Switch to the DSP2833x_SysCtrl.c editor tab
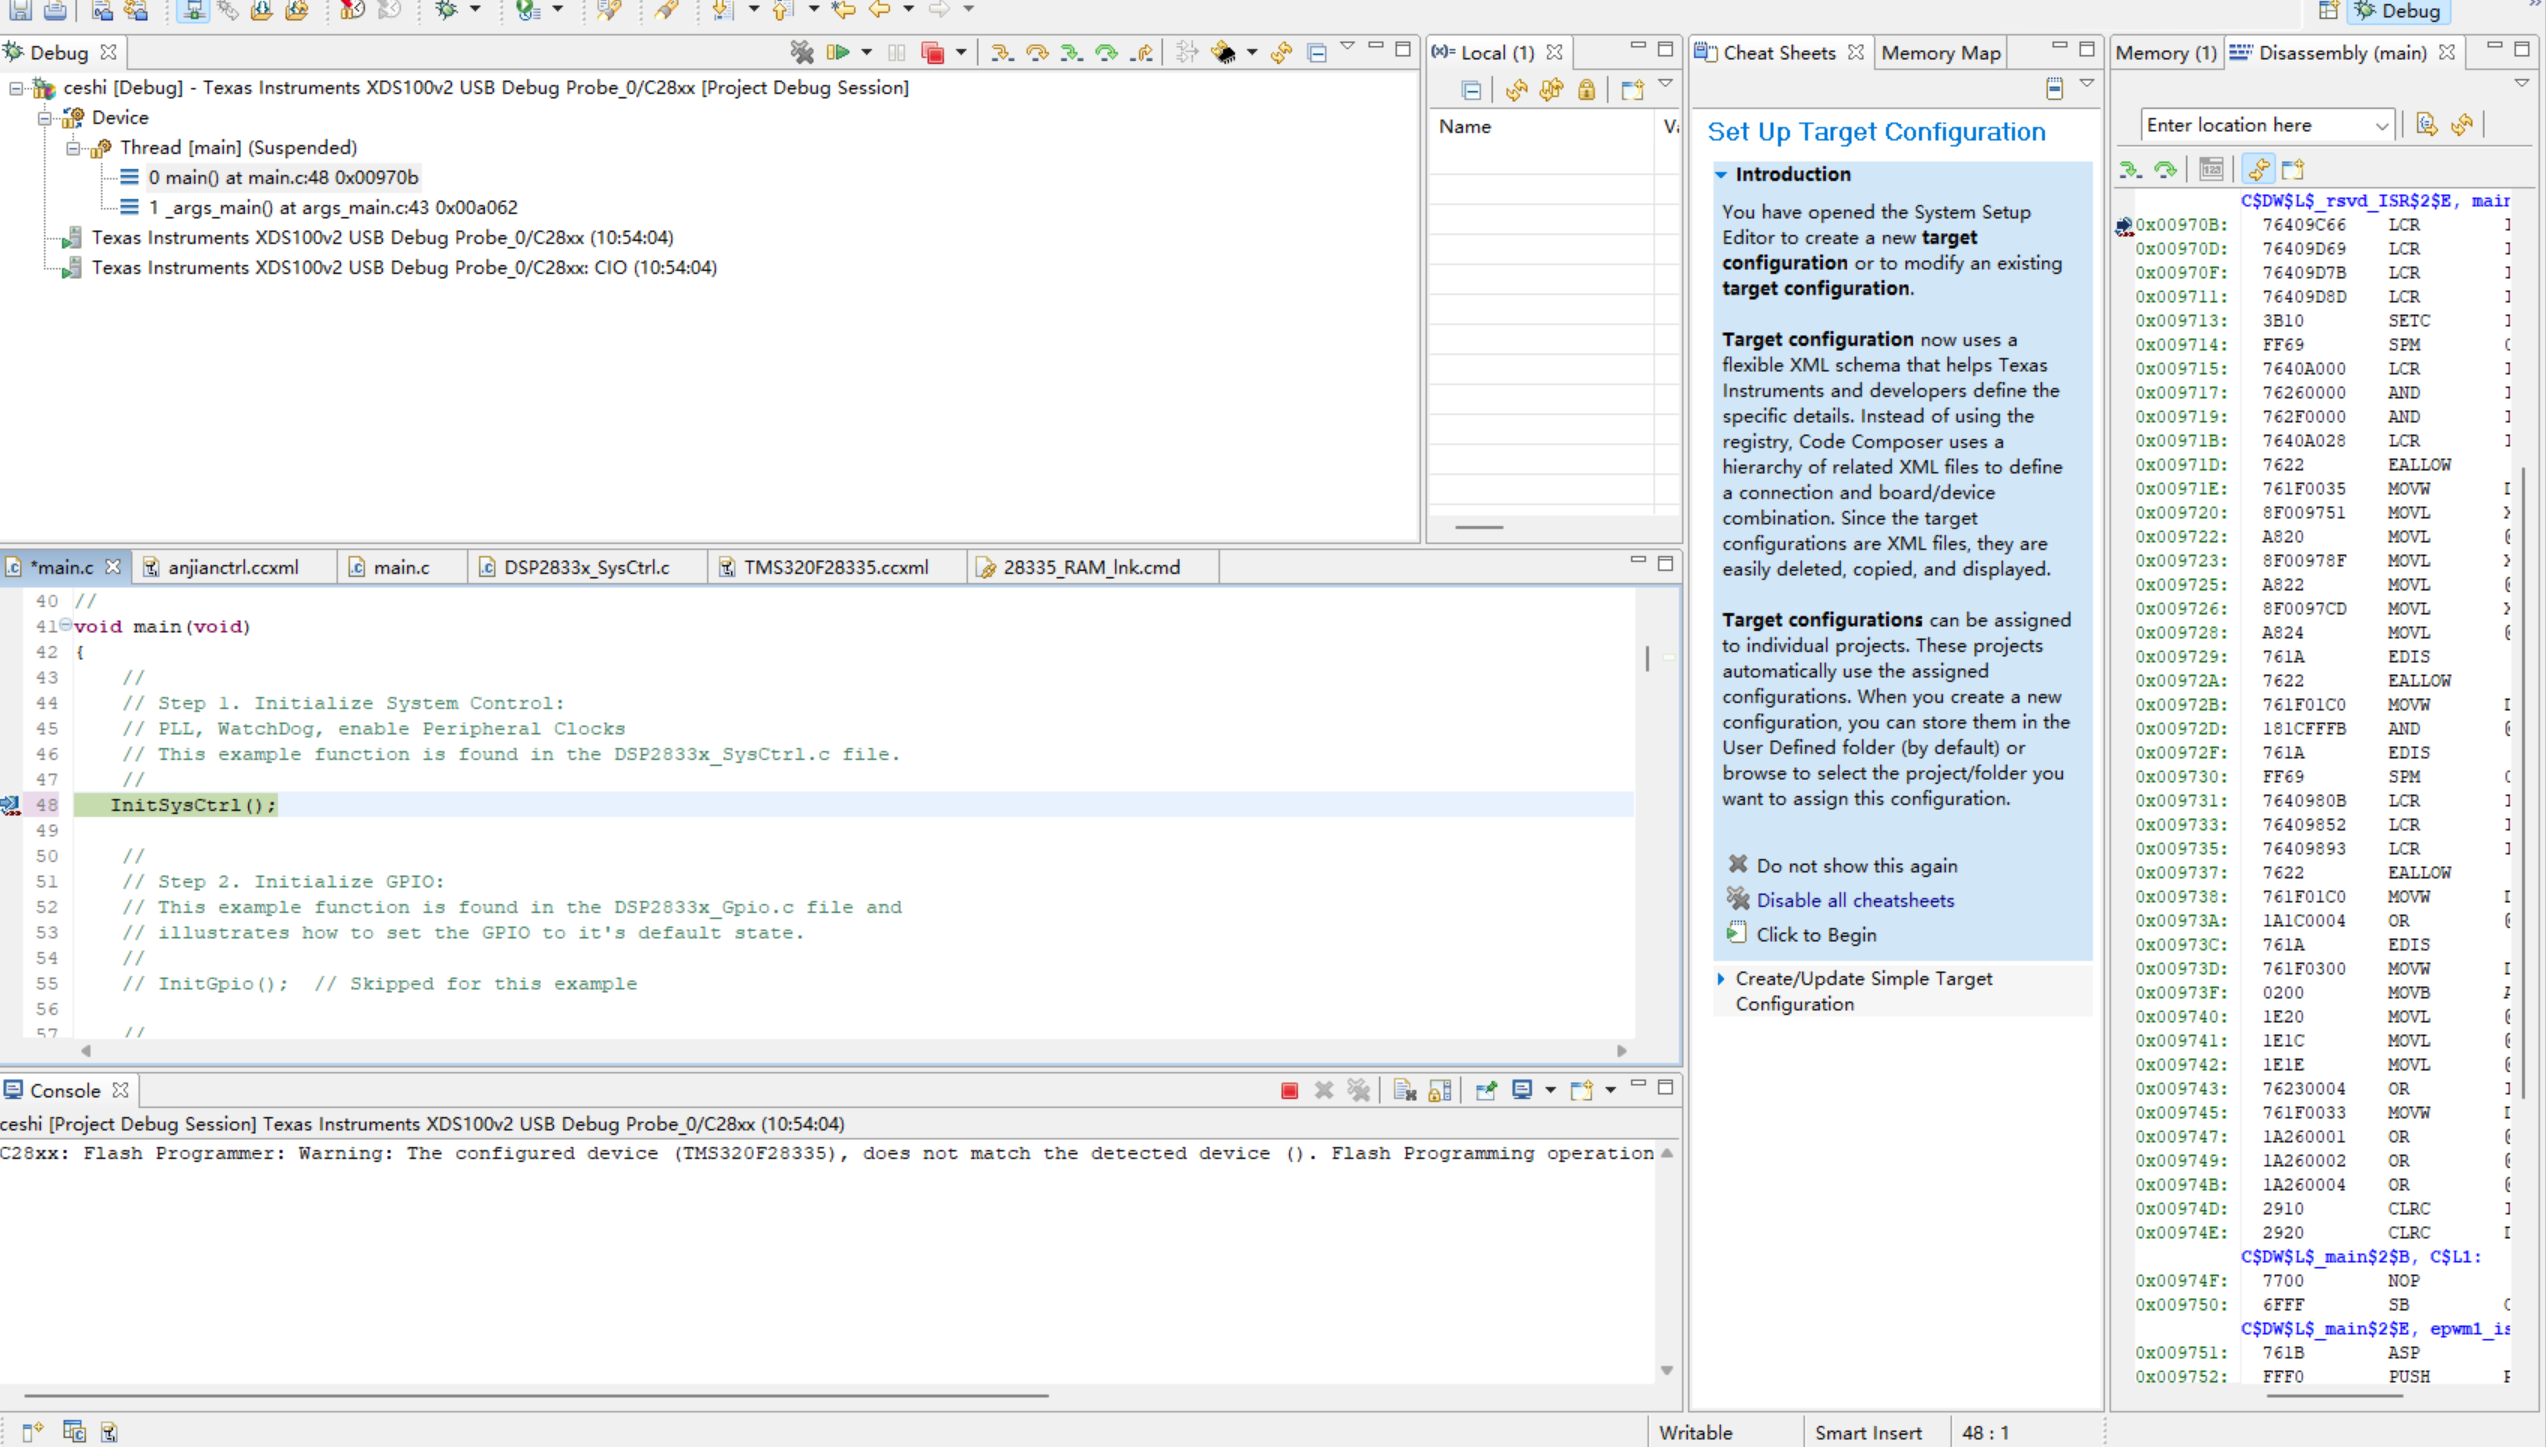2546x1447 pixels. pyautogui.click(x=586, y=567)
